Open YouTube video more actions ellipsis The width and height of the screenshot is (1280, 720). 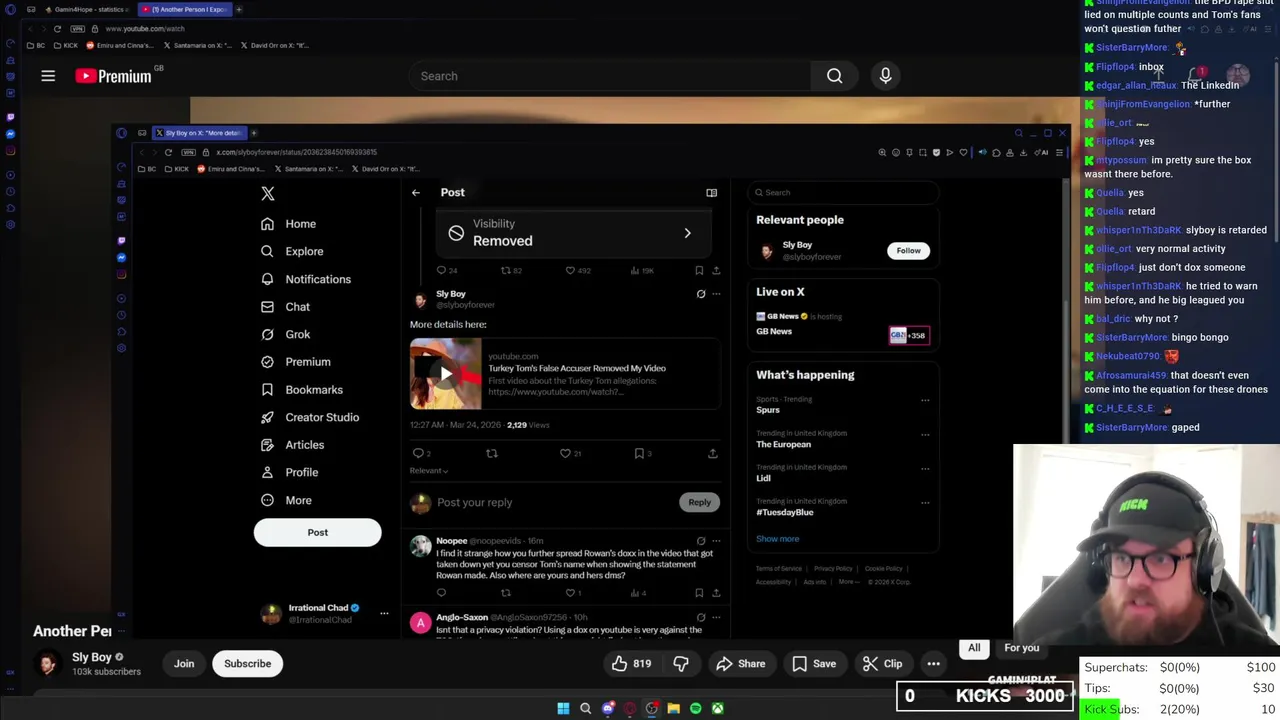(x=933, y=664)
